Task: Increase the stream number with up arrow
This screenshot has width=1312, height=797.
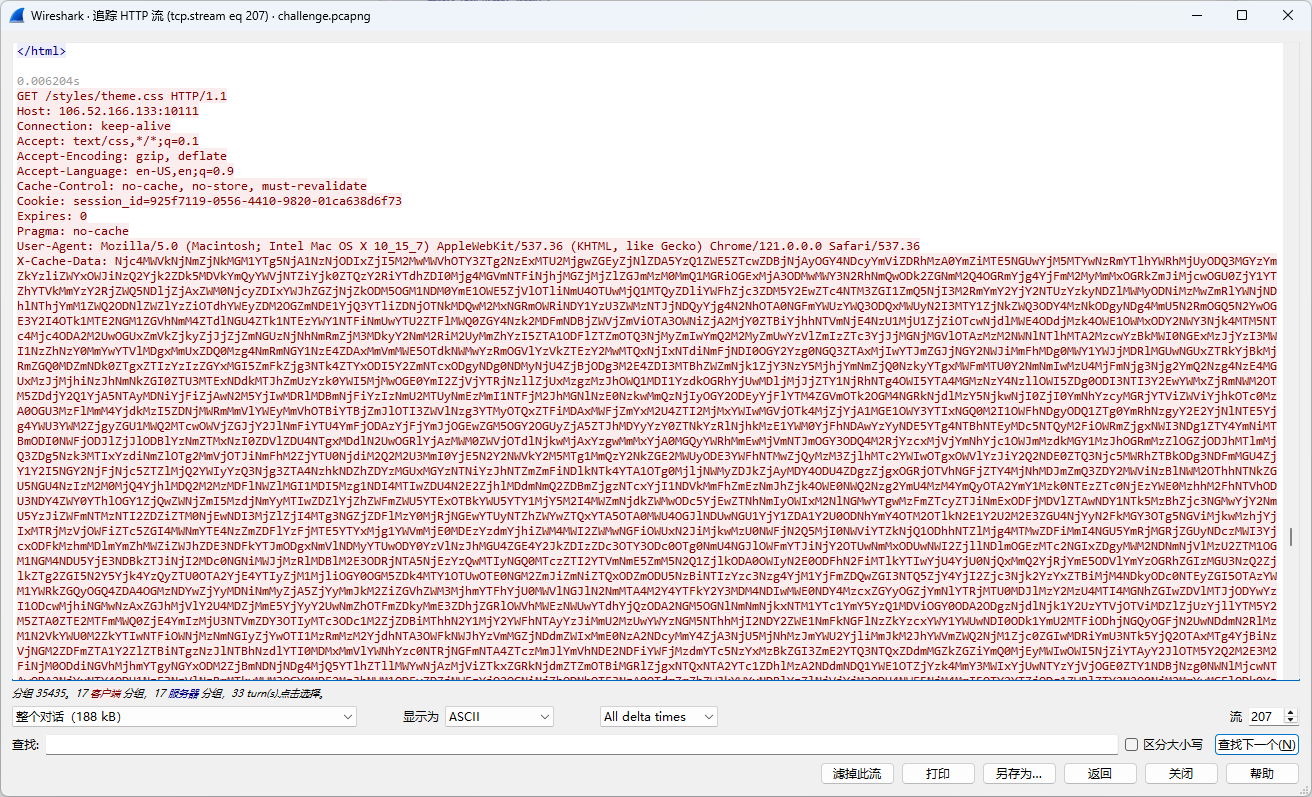Action: click(1290, 712)
